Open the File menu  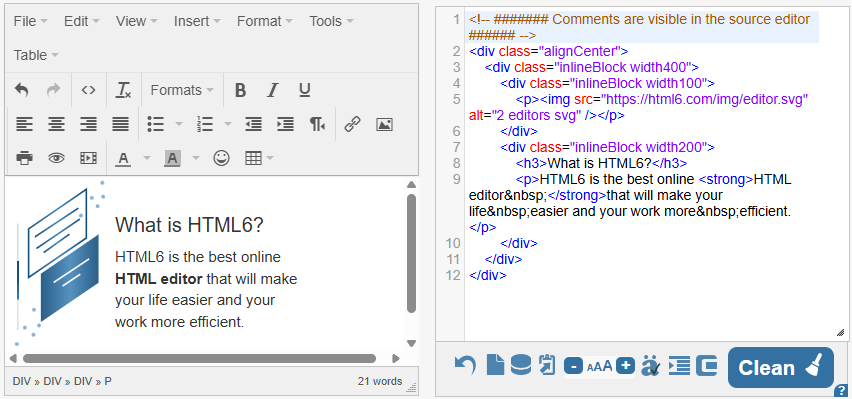point(30,21)
